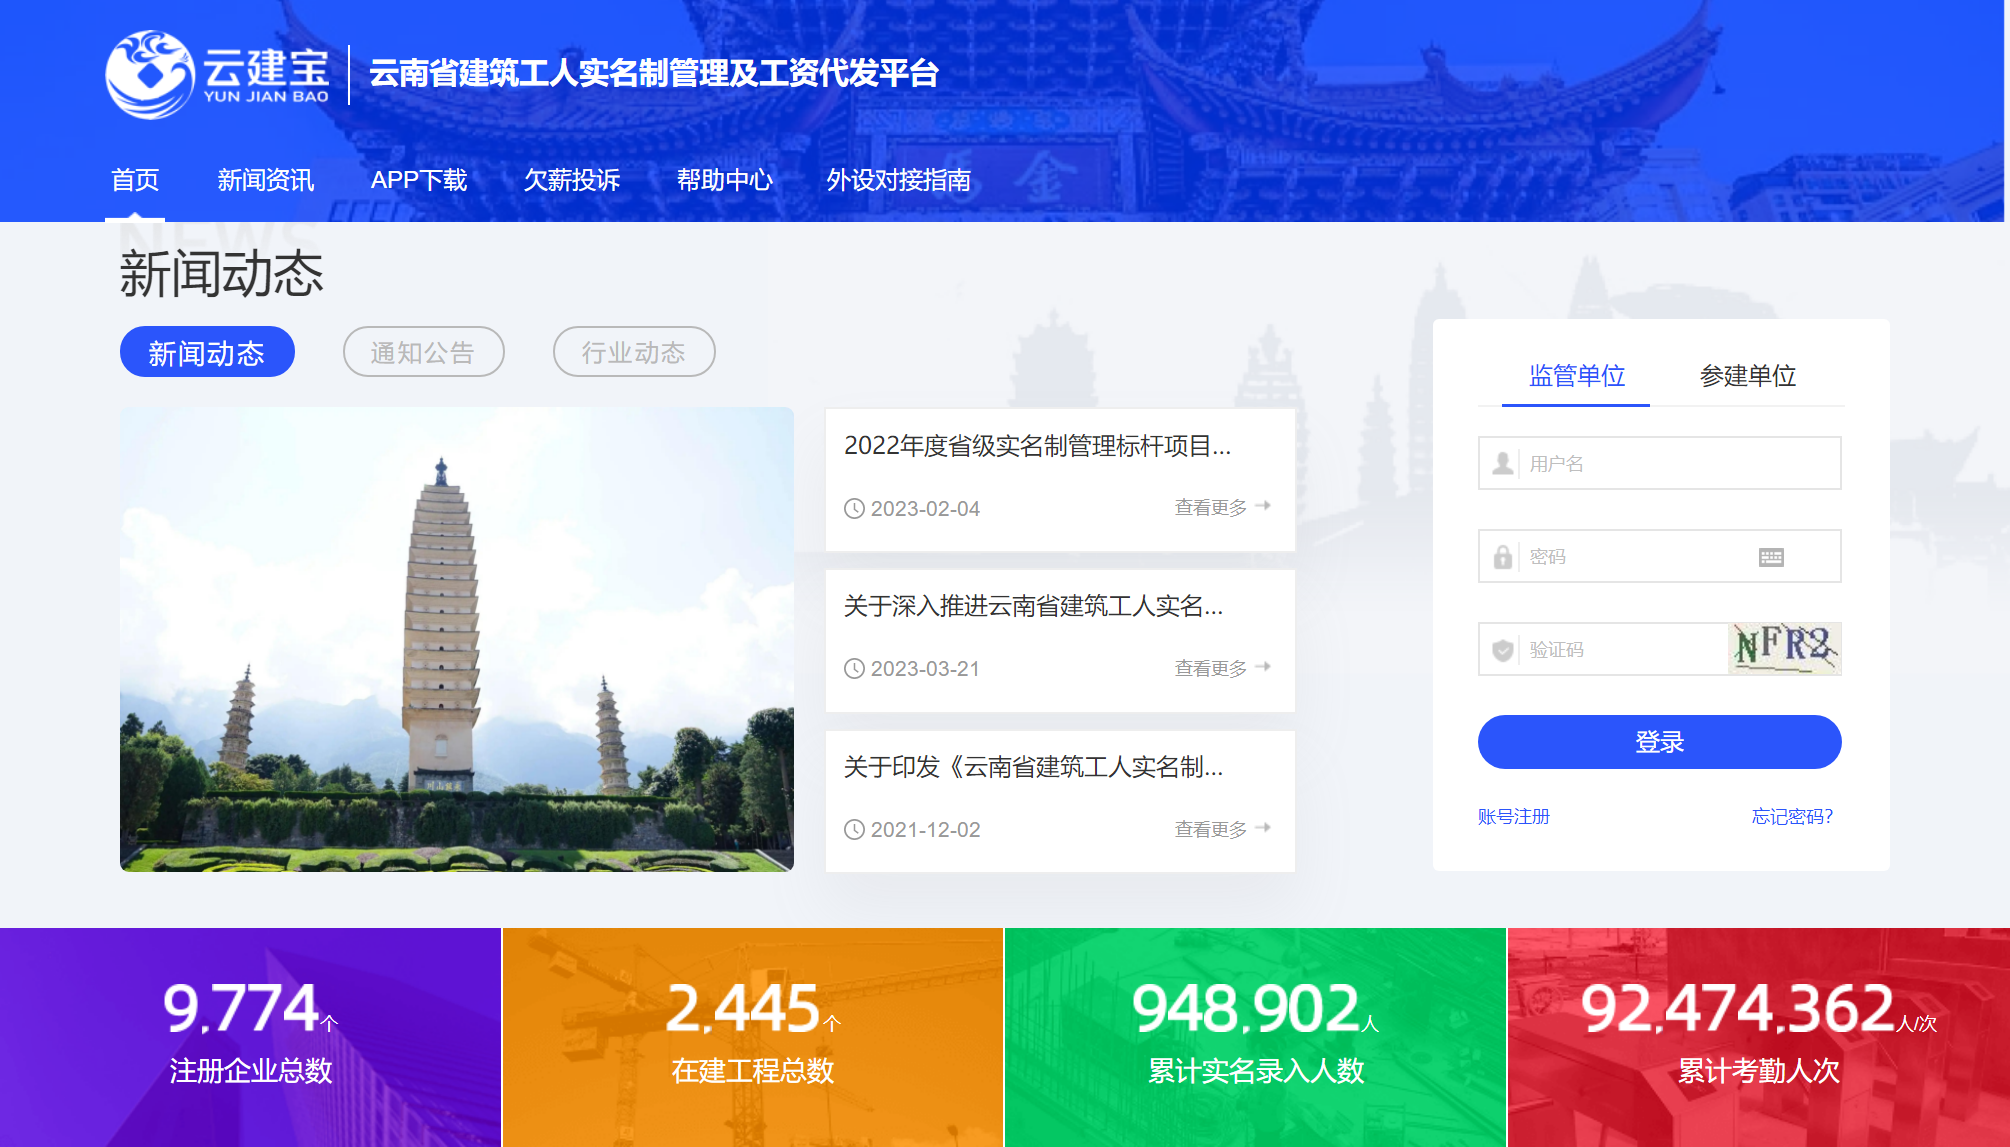Click the lock icon in the password field

[1502, 557]
